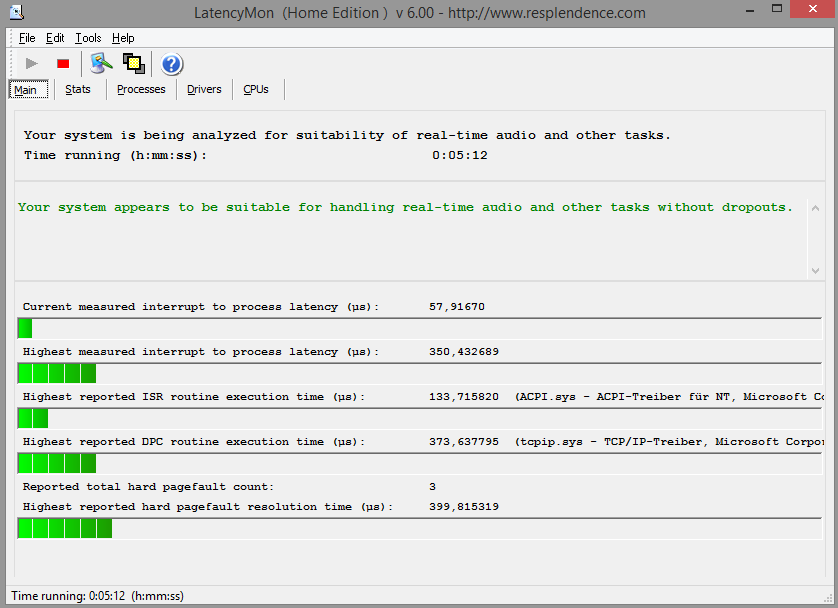Click the status bar Time running text
This screenshot has width=838, height=608.
click(97, 596)
